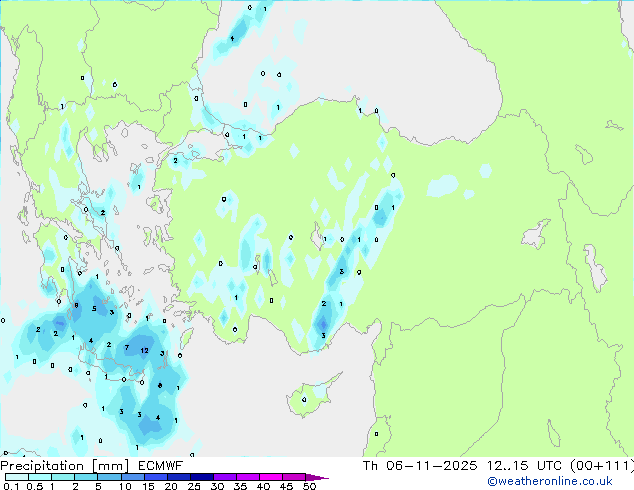The width and height of the screenshot is (634, 490).
Task: Click the '12..15 UTC' time range text
Action: click(x=524, y=466)
